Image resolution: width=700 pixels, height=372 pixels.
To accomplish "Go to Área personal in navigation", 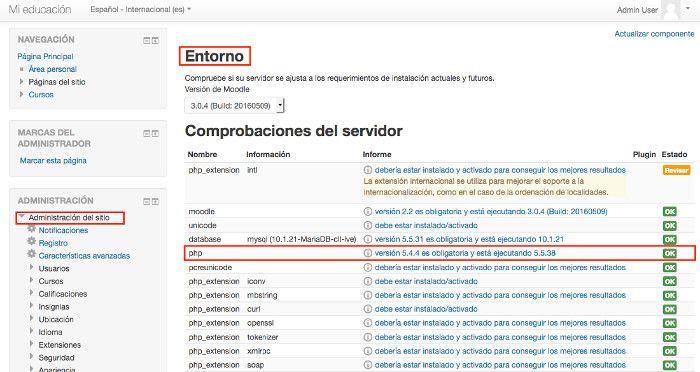I will [x=52, y=69].
